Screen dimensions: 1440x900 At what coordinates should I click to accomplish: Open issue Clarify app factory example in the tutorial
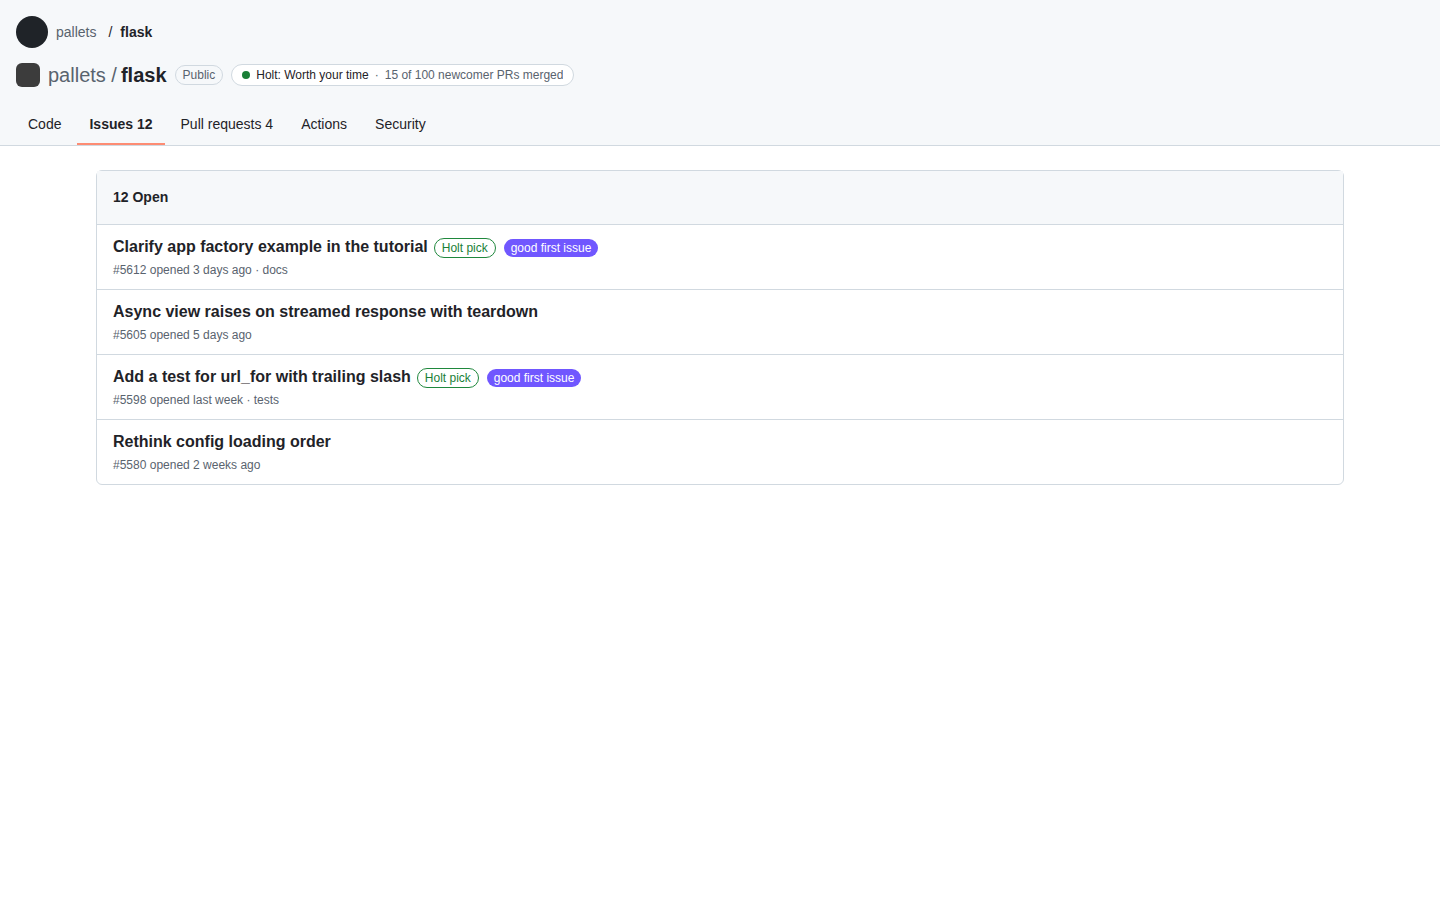270,246
